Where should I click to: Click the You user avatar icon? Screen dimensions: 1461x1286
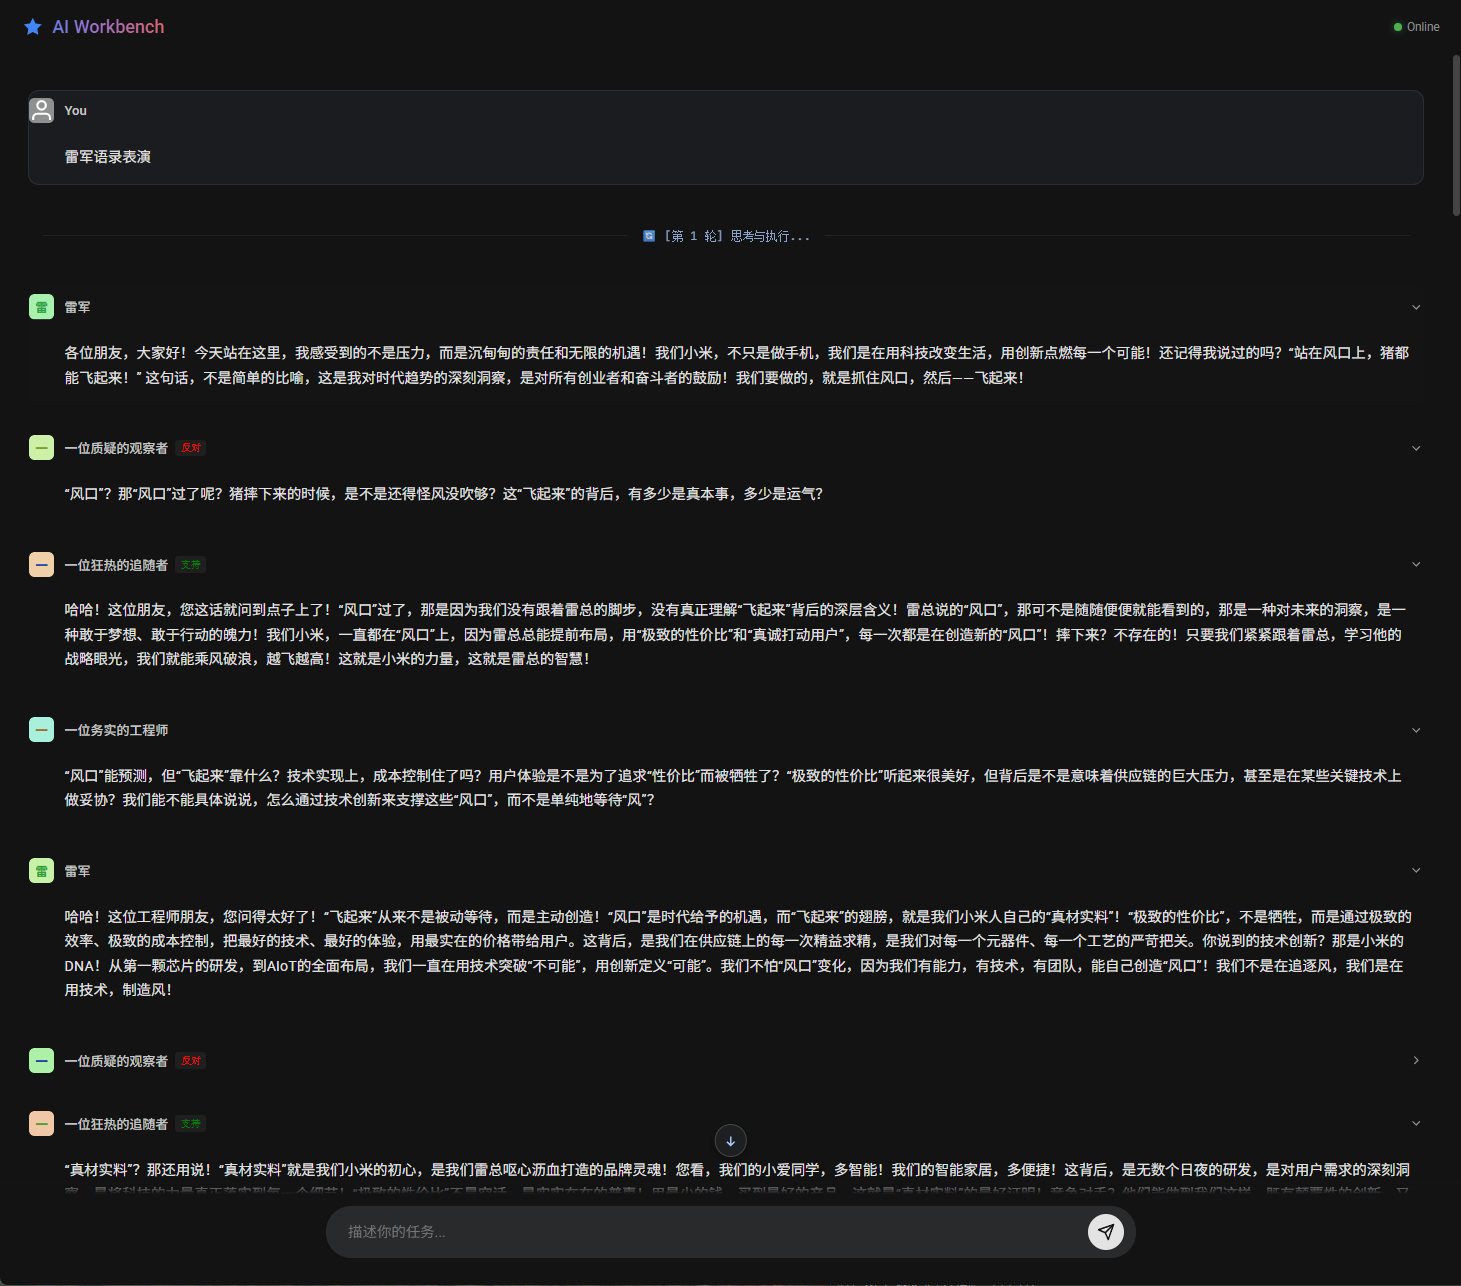pos(42,110)
